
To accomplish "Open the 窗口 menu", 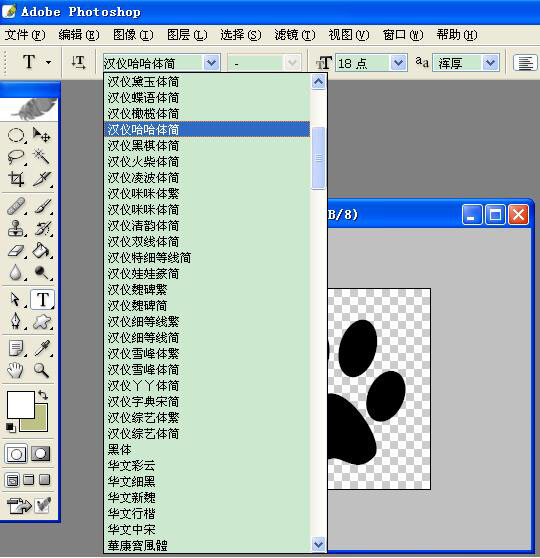I will click(x=403, y=35).
